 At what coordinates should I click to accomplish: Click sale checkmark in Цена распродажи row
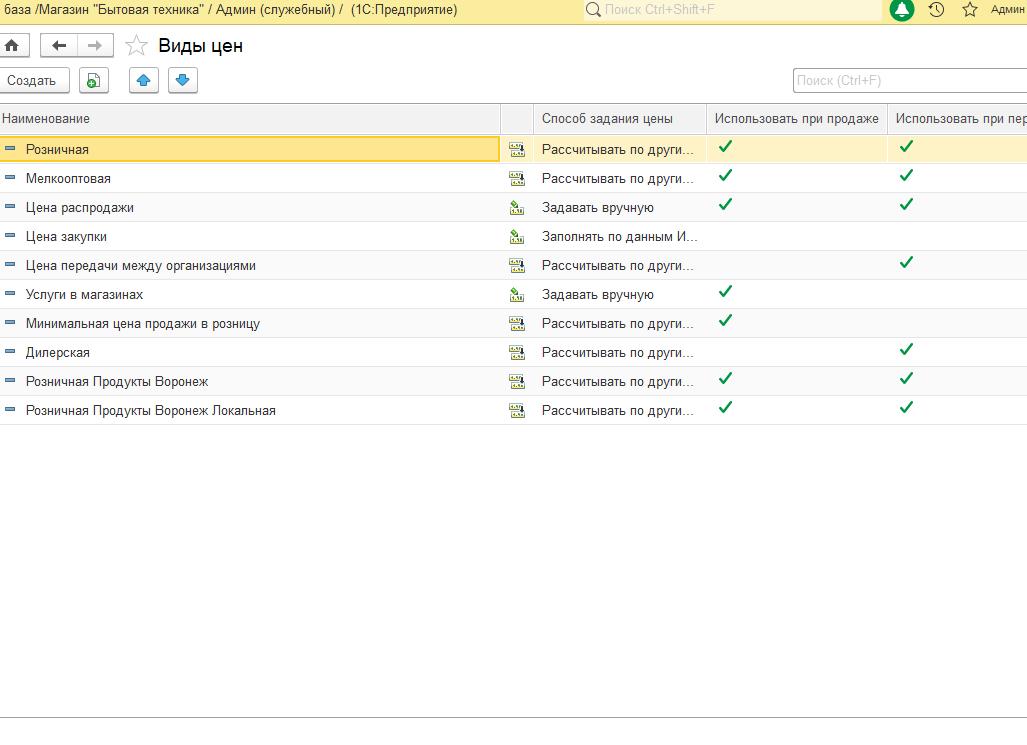[725, 204]
